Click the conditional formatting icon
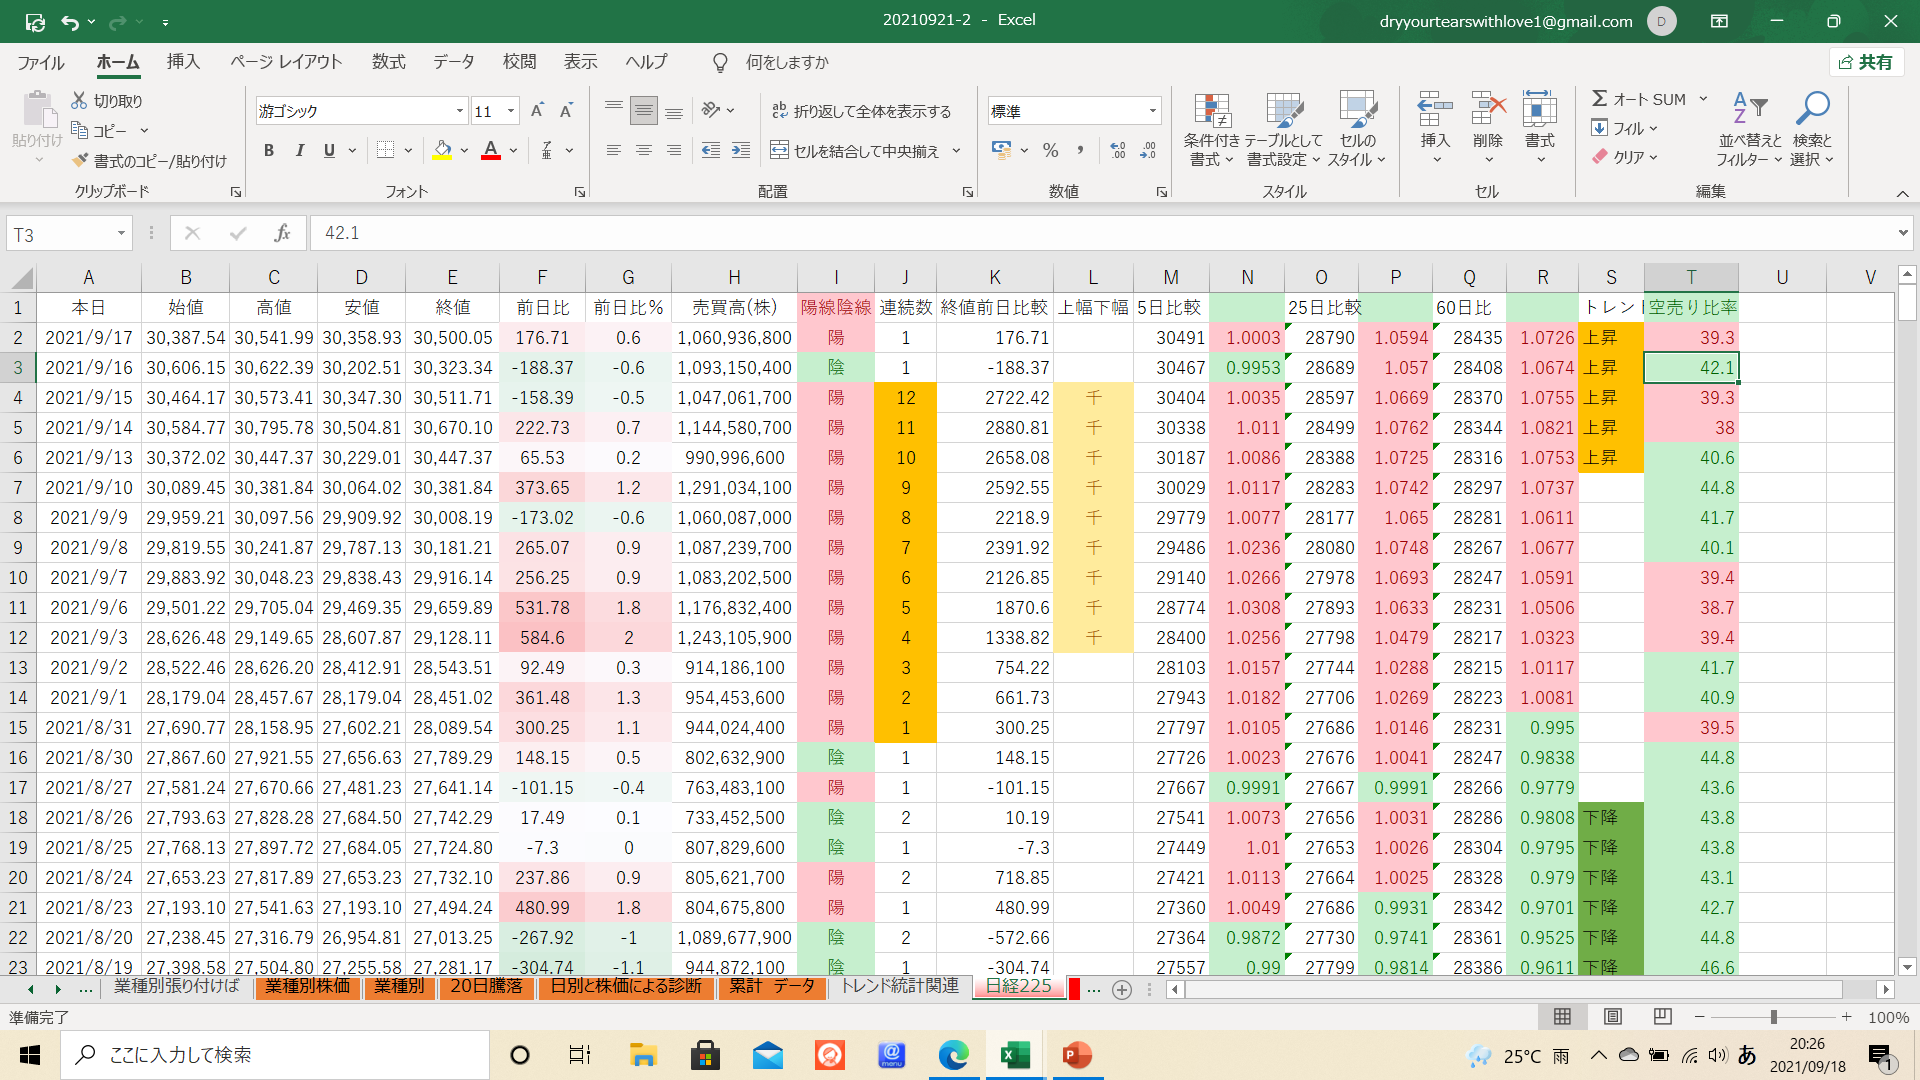Viewport: 1920px width, 1080px height. pyautogui.click(x=1211, y=112)
